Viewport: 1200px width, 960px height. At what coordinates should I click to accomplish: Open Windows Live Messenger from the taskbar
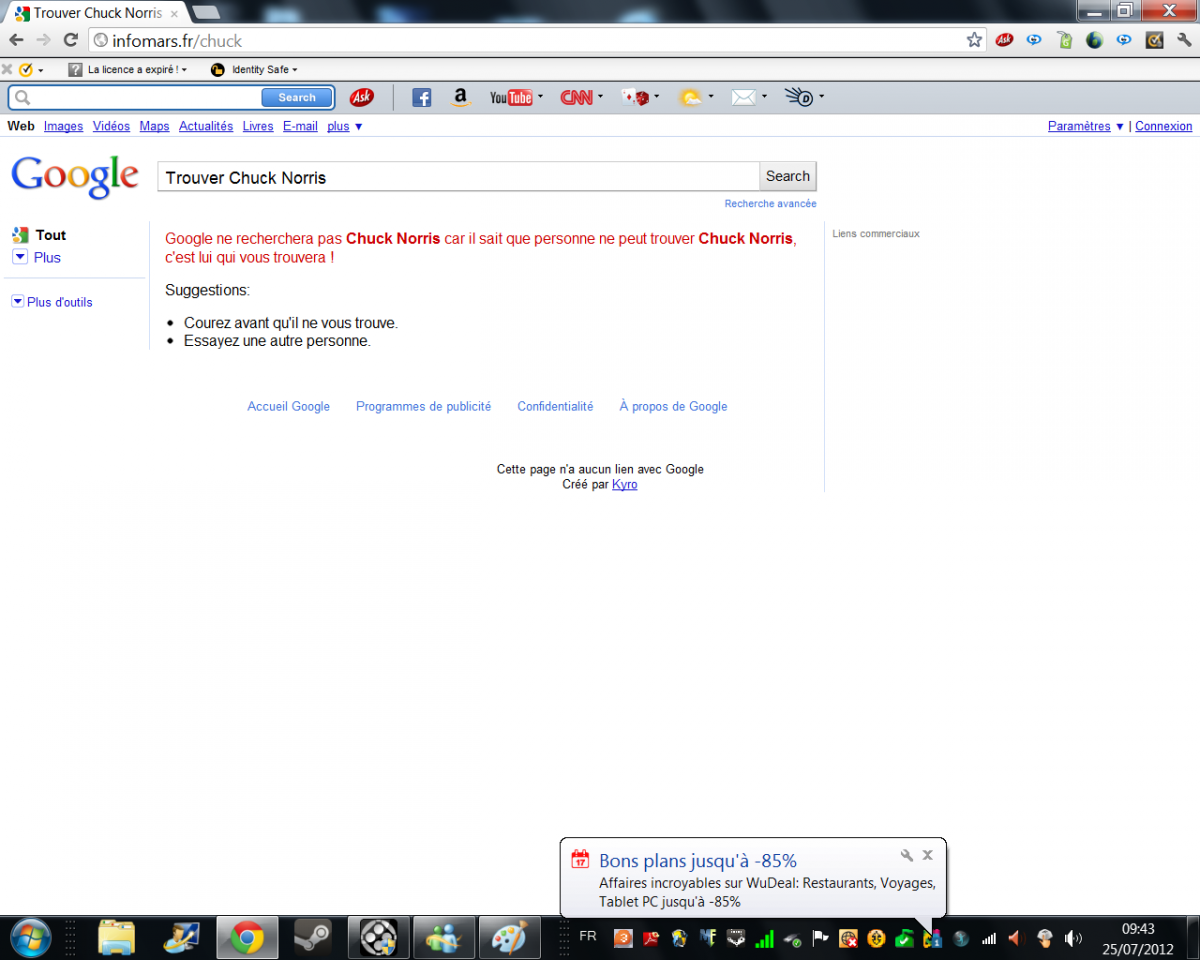point(443,938)
